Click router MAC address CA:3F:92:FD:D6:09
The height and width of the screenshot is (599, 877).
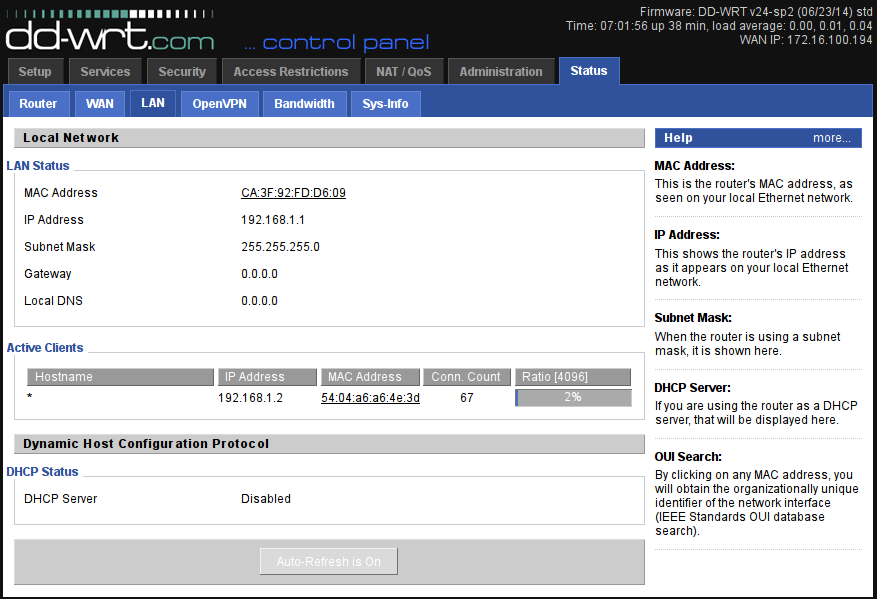click(x=293, y=193)
